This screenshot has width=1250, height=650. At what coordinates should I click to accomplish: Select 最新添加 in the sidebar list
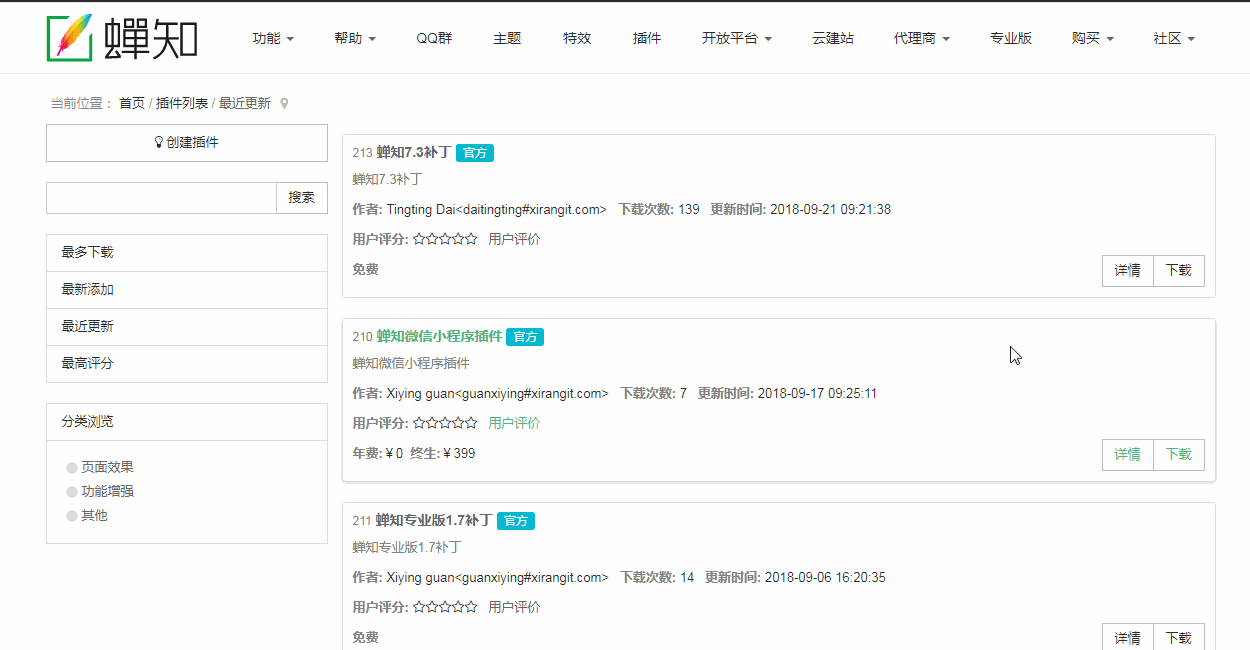pyautogui.click(x=187, y=290)
